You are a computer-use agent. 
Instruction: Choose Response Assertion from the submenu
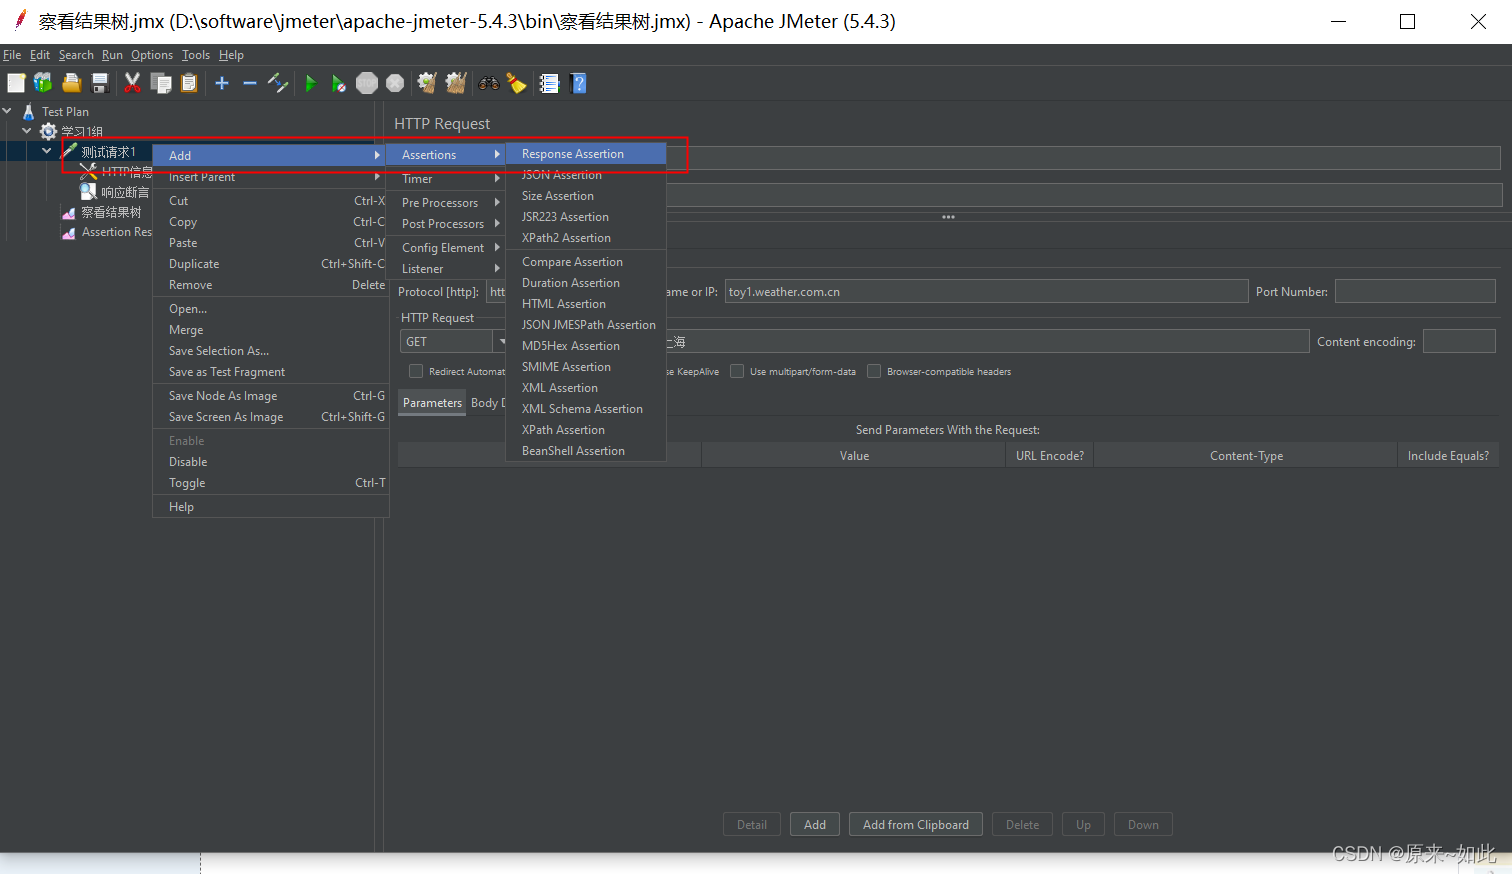click(586, 154)
